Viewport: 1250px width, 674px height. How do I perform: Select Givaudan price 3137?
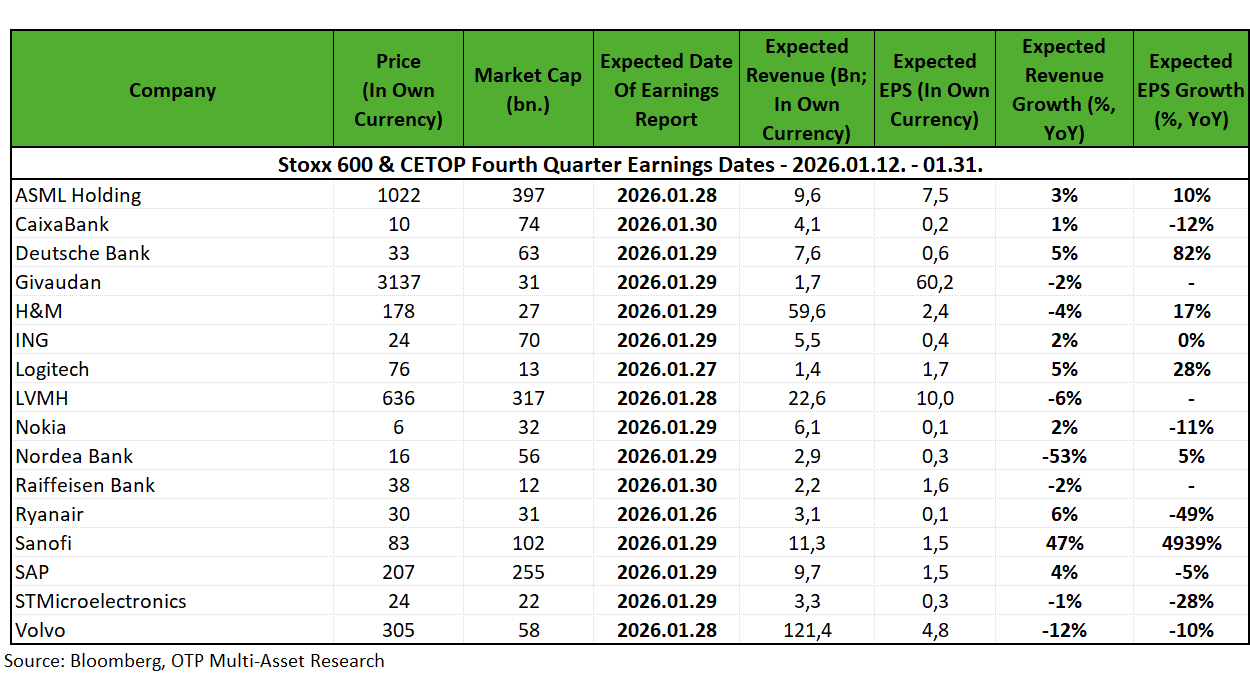(398, 282)
